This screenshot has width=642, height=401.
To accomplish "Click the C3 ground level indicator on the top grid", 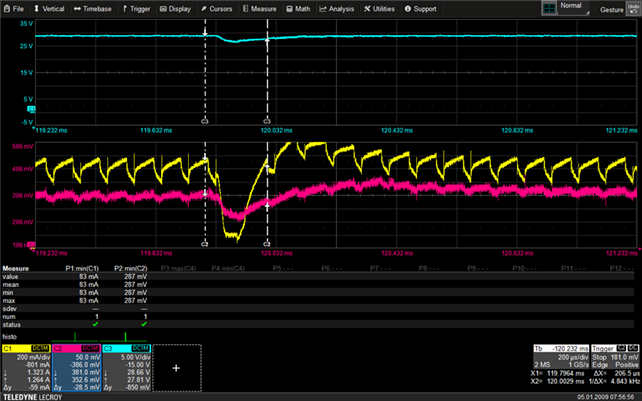I will 31,109.
